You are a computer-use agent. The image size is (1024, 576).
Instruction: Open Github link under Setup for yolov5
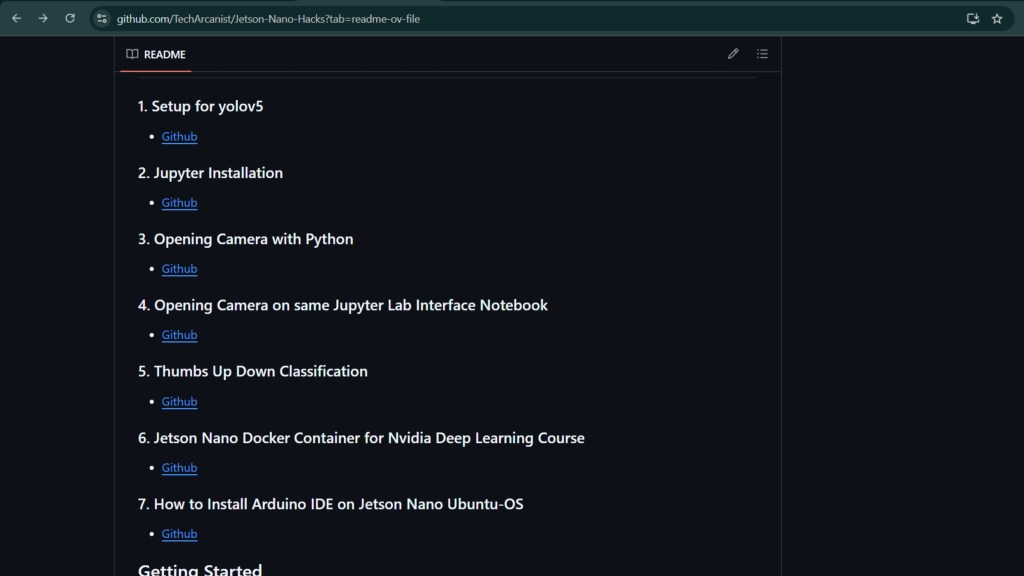point(180,136)
